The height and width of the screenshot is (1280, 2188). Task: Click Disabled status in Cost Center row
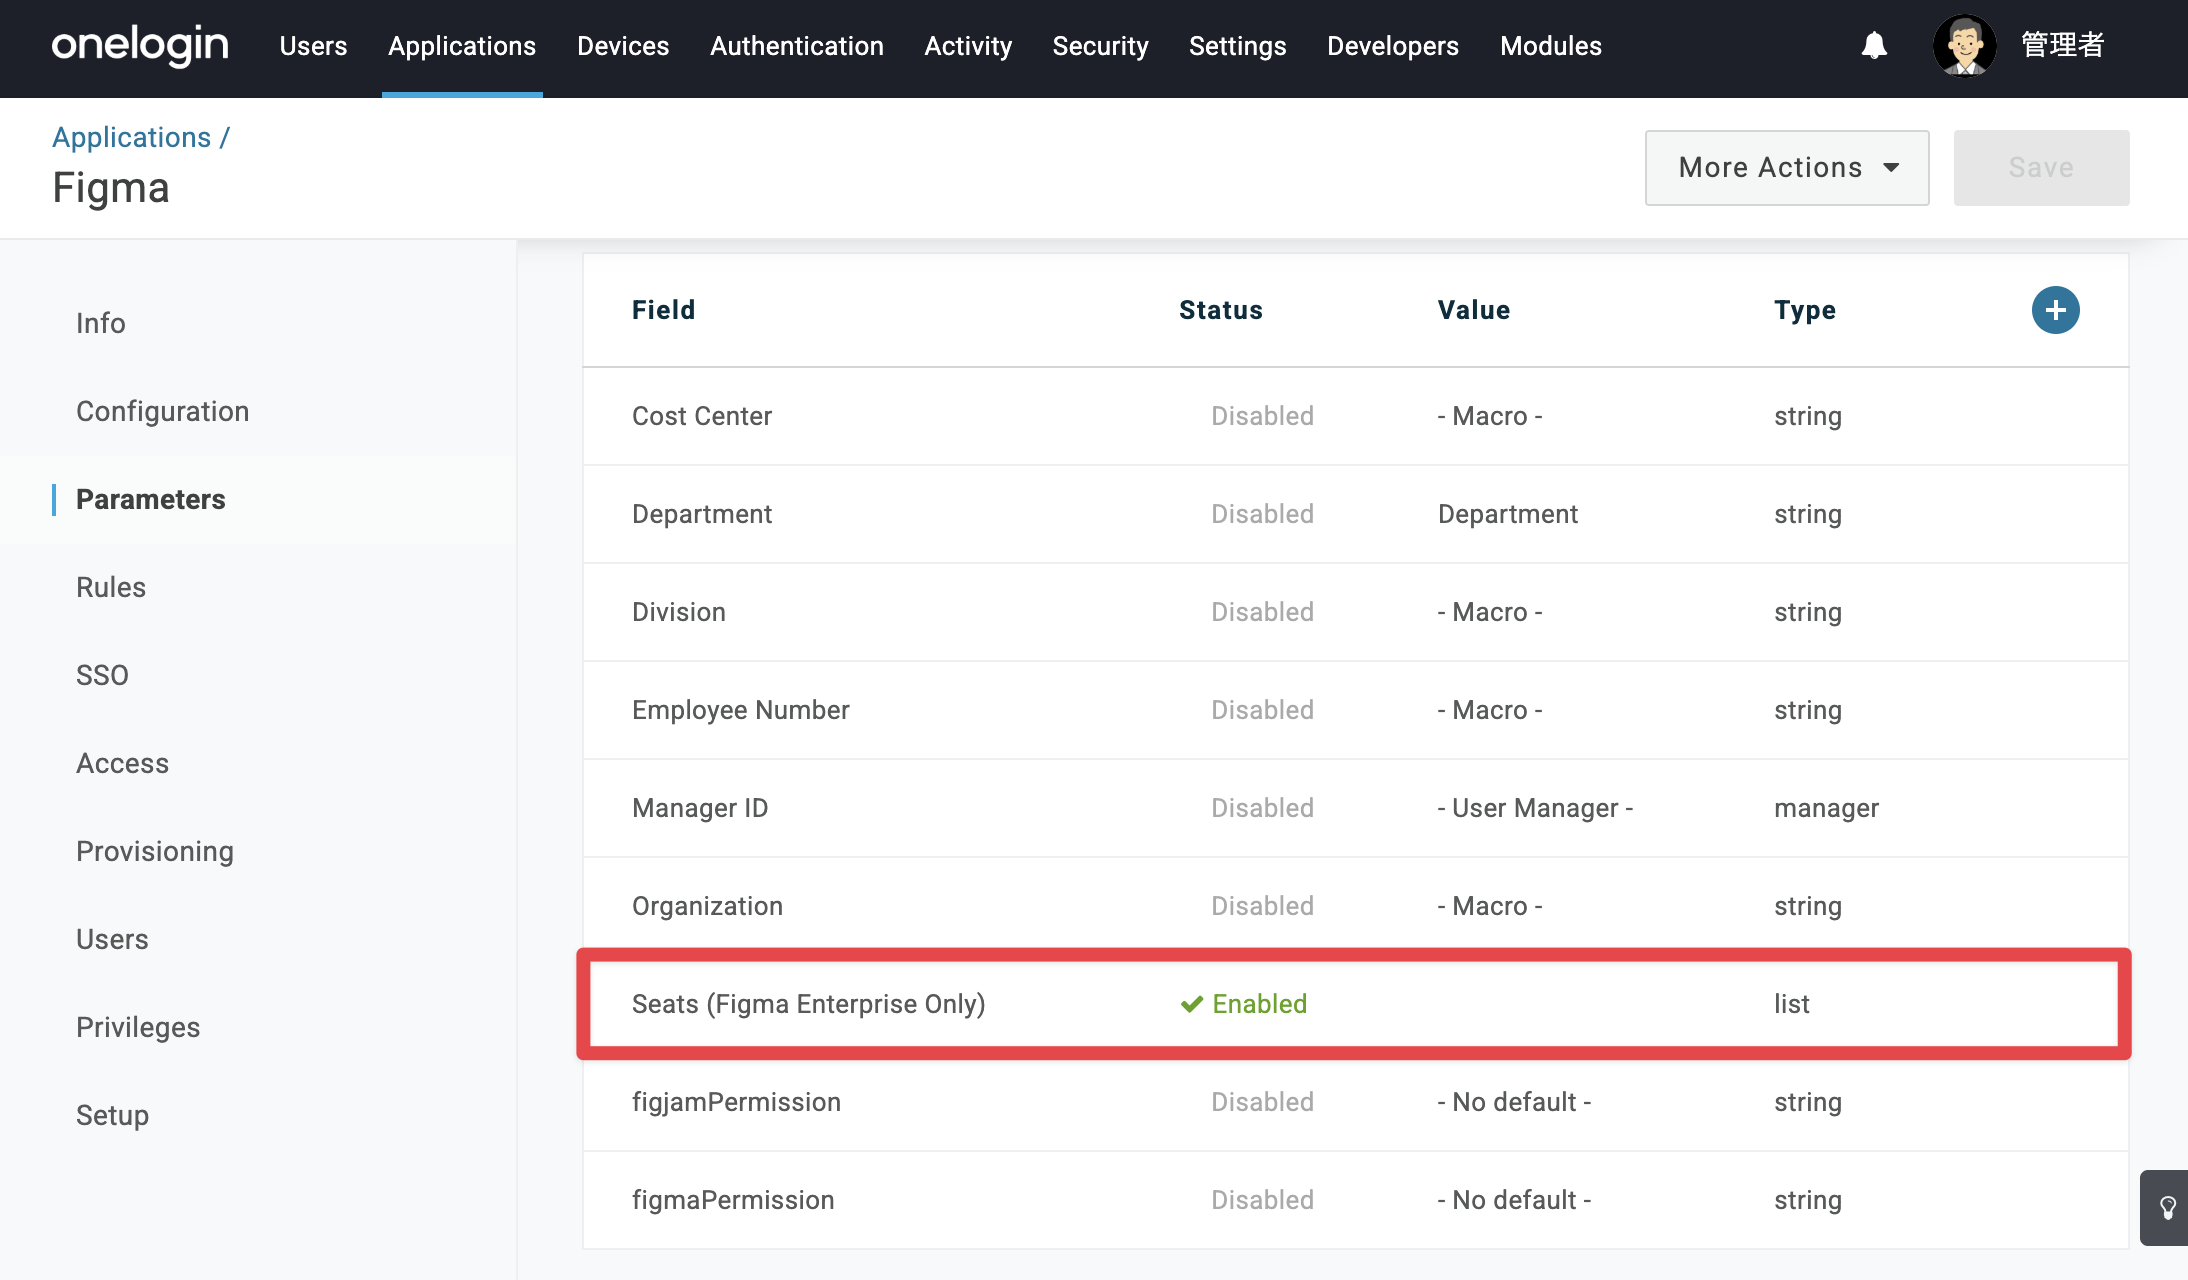coord(1262,416)
